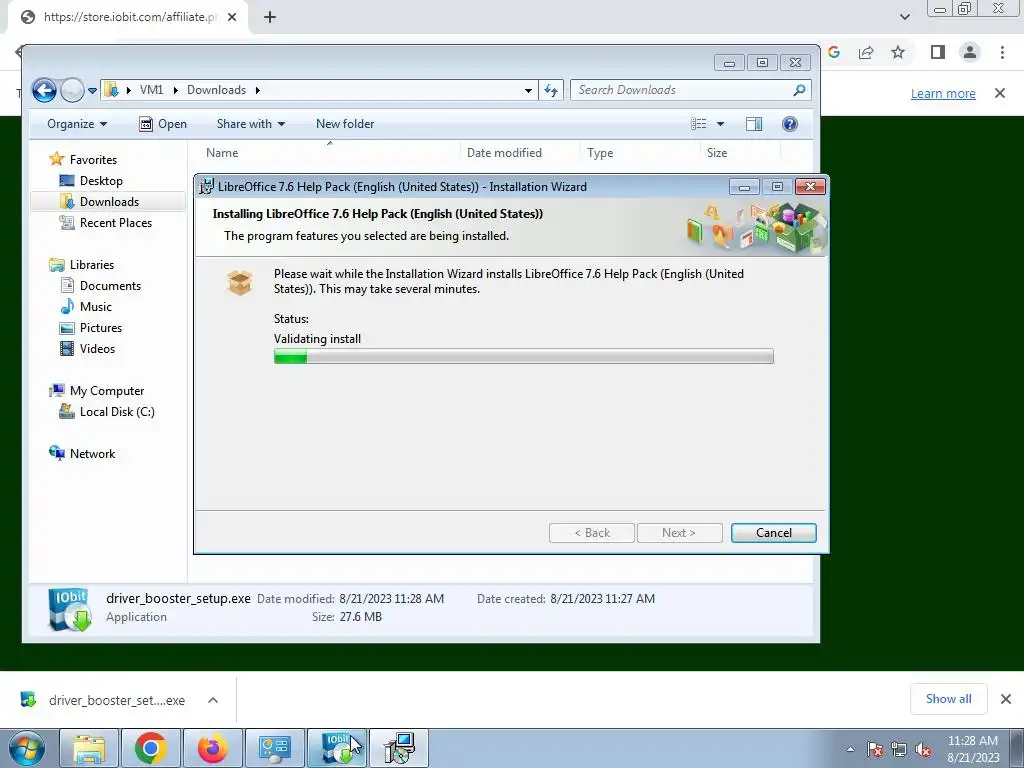
Task: Sort by Type column header
Action: point(600,153)
